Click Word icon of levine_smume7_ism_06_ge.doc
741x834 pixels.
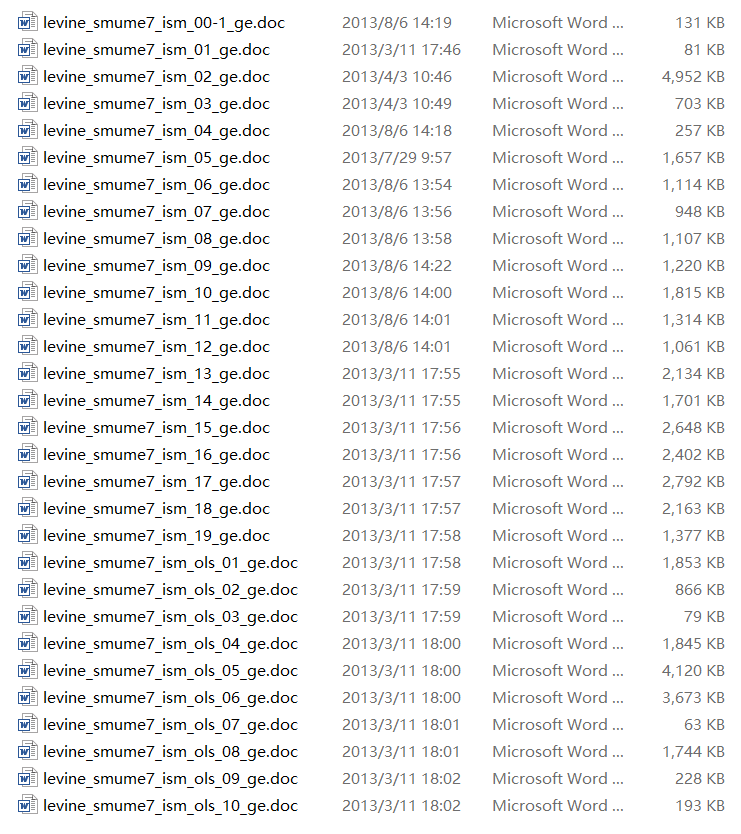pyautogui.click(x=28, y=185)
